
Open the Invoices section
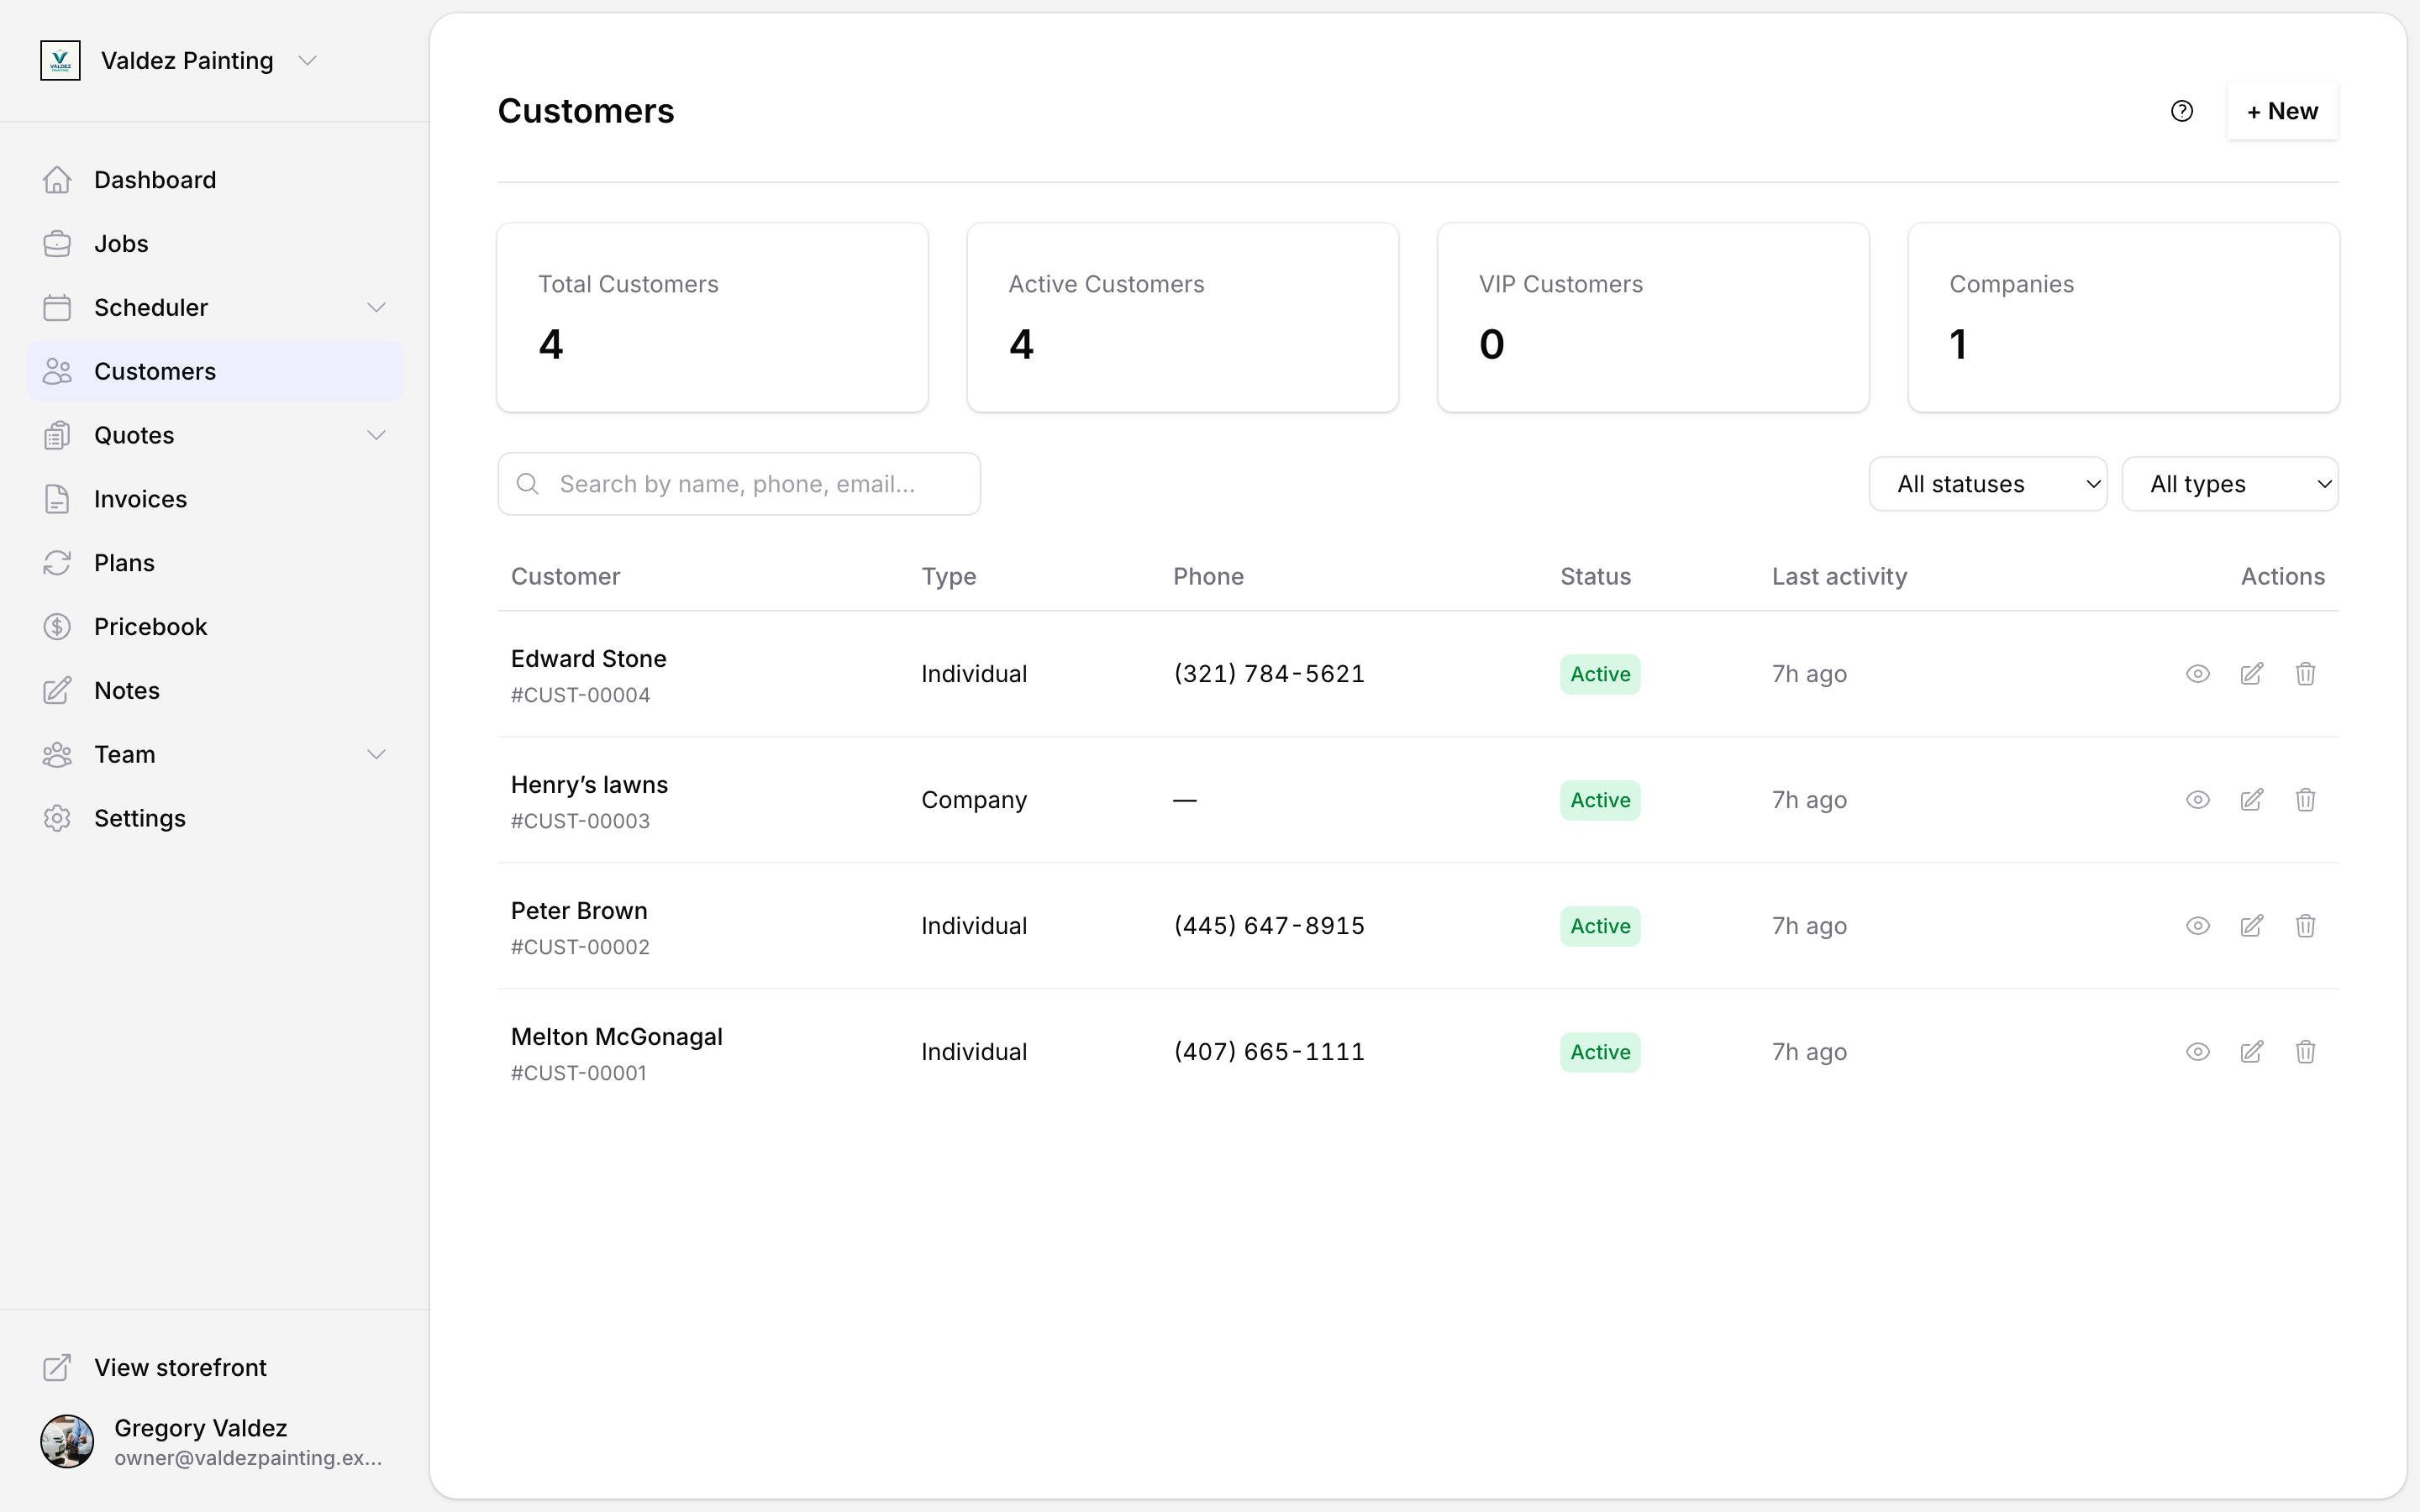(140, 499)
